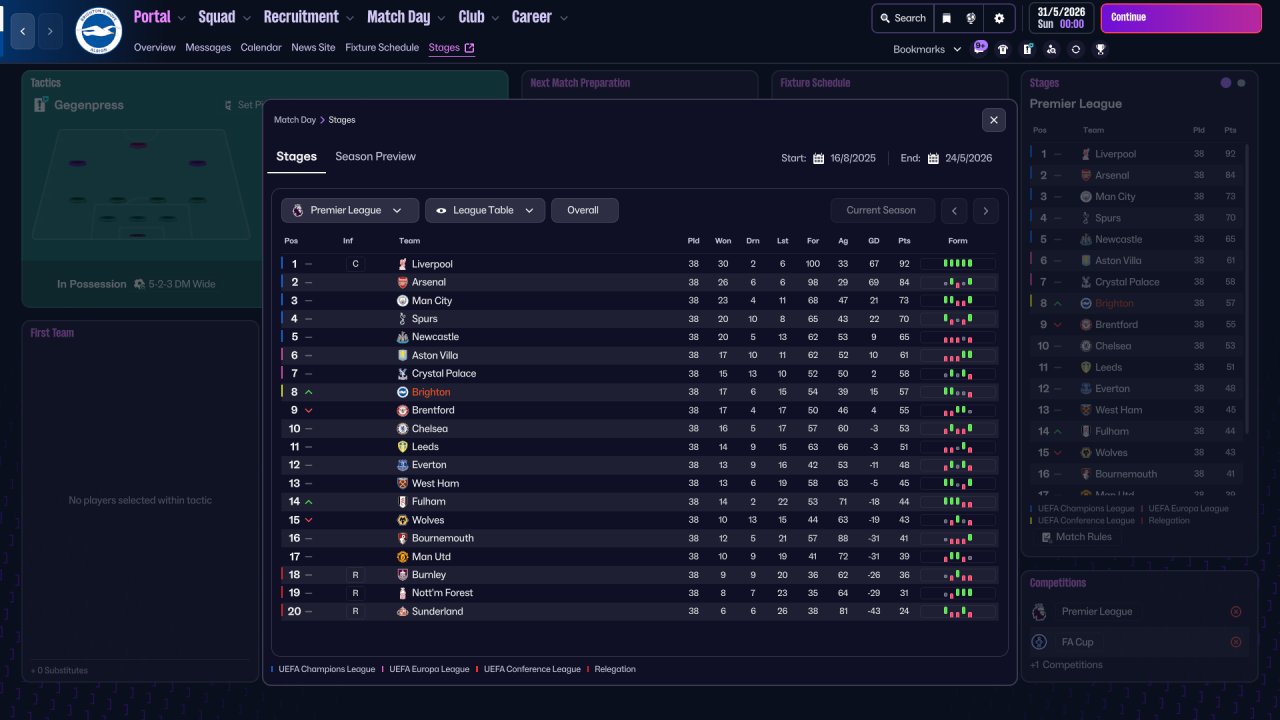Viewport: 1280px width, 720px height.
Task: Click the Man Utd crest in the league table
Action: [x=403, y=556]
